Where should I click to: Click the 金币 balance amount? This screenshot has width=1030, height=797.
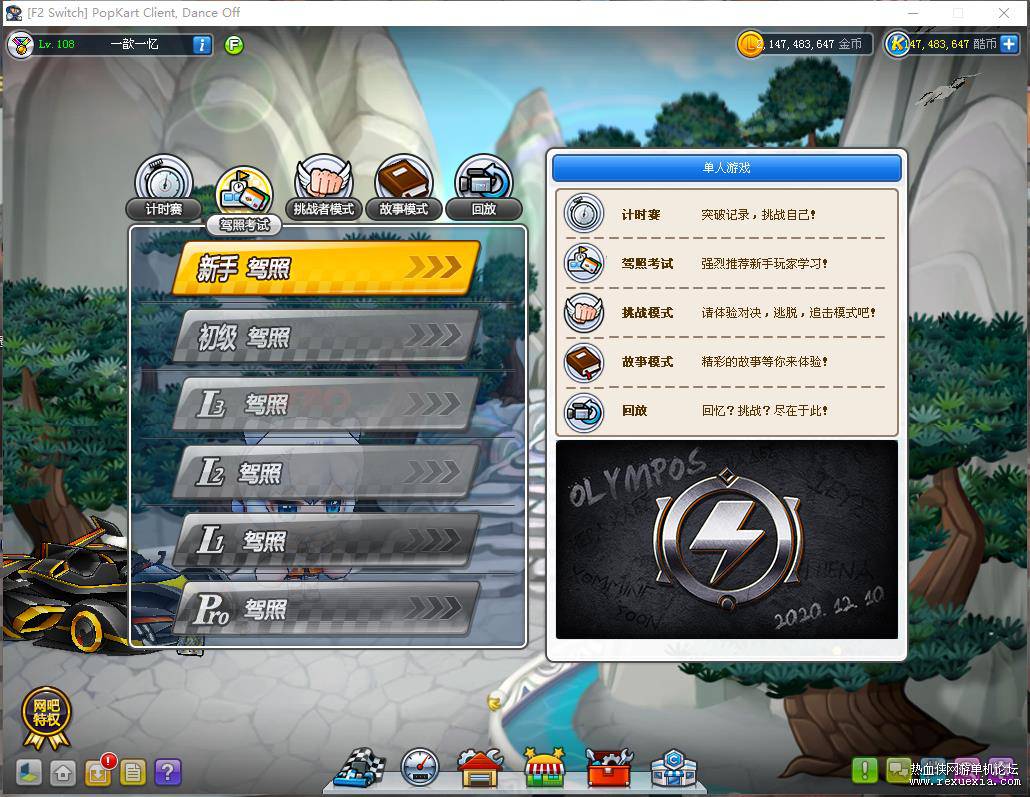793,45
